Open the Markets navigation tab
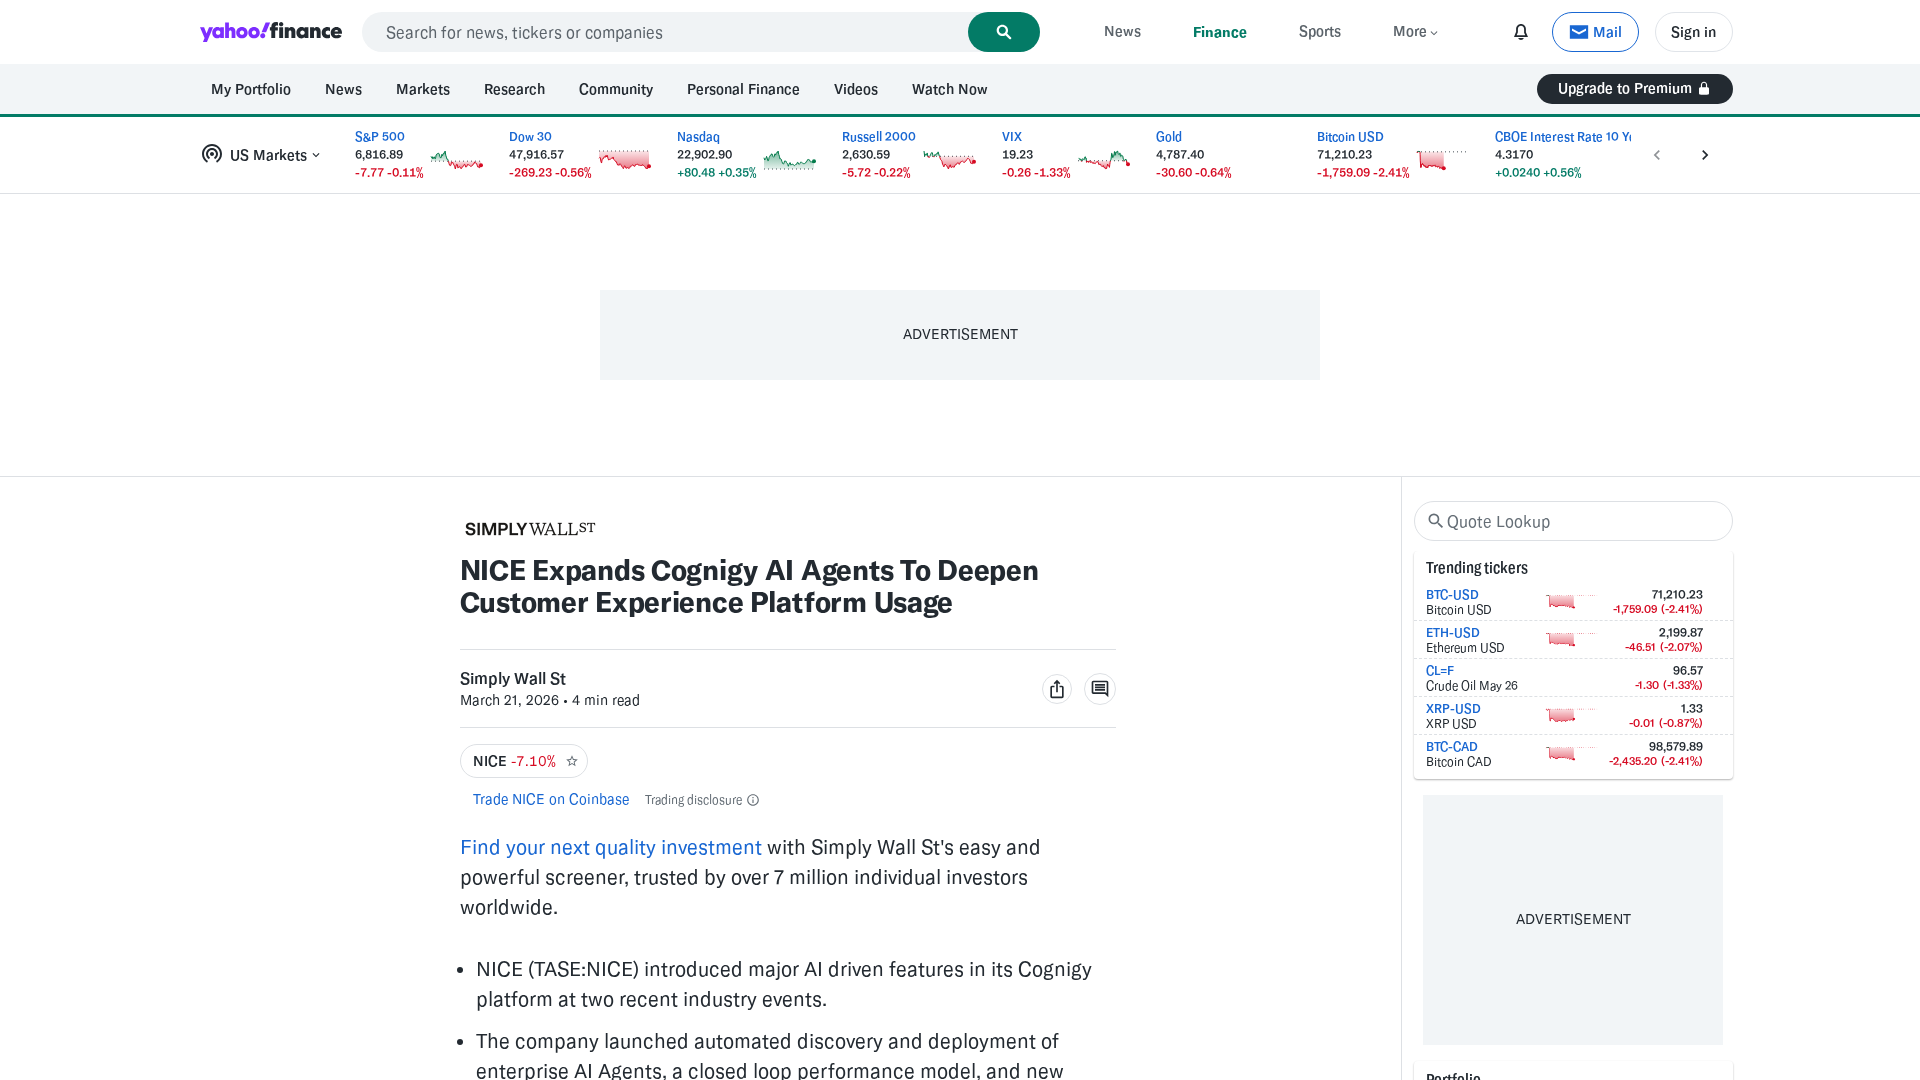Viewport: 1920px width, 1080px height. pyautogui.click(x=422, y=89)
